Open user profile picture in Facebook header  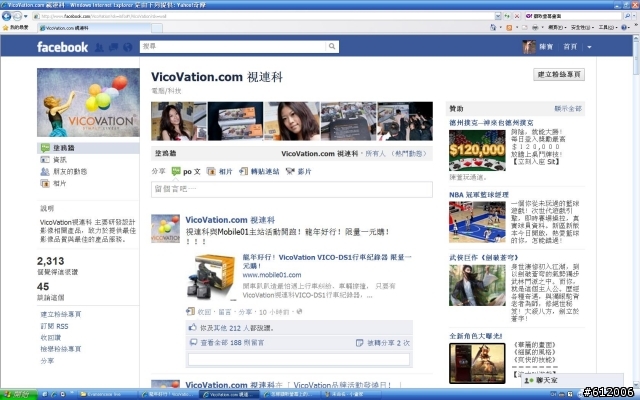529,47
